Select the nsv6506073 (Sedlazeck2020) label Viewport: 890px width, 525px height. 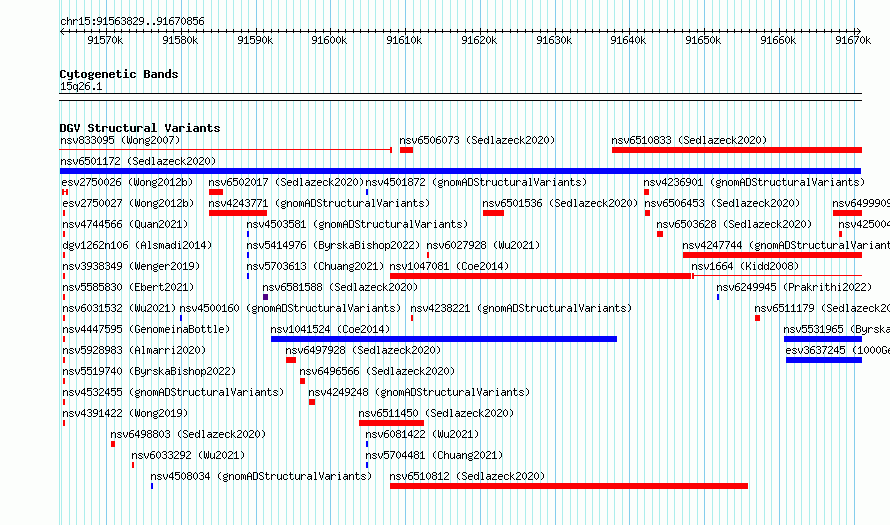pyautogui.click(x=477, y=140)
